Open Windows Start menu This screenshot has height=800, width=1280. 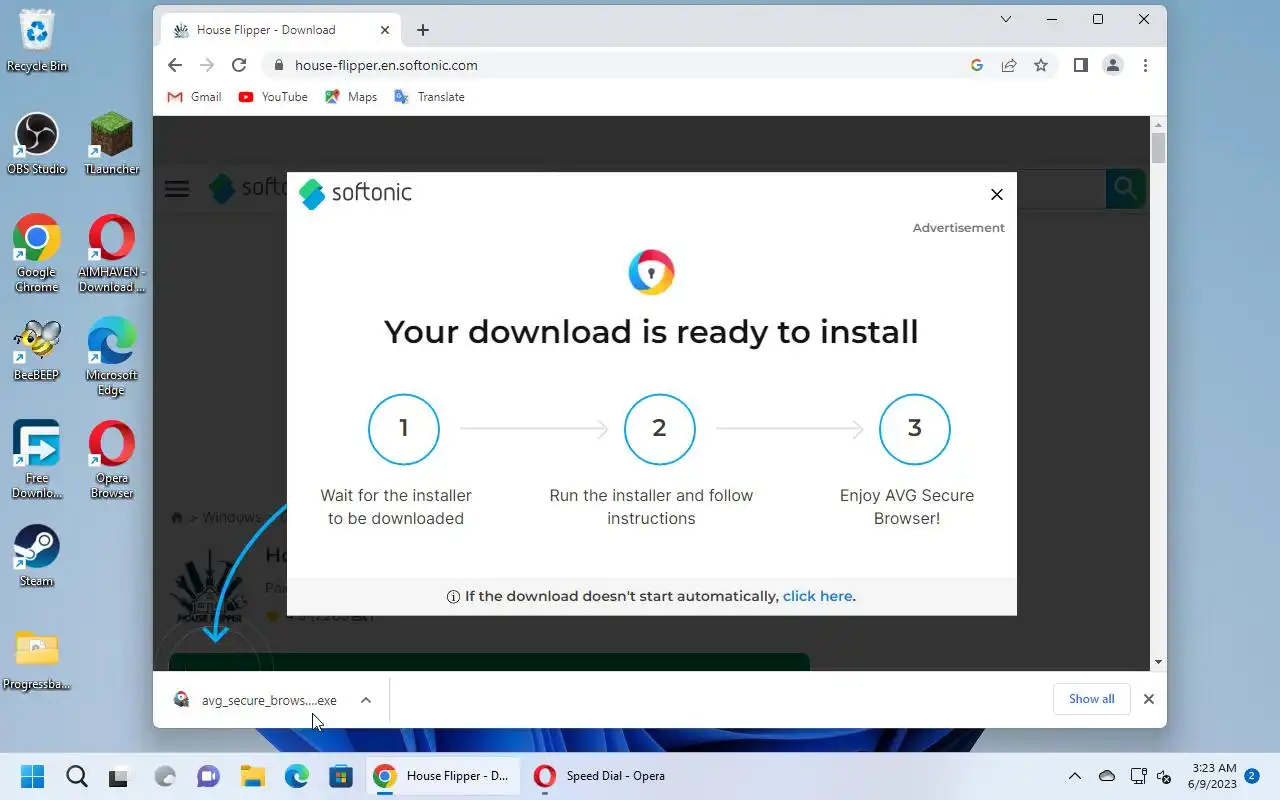point(33,776)
